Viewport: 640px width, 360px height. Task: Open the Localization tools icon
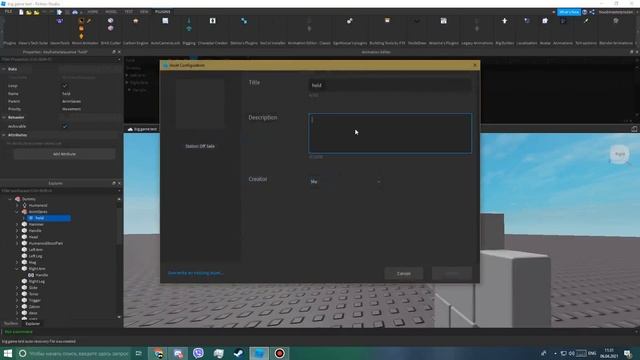[x=527, y=21]
